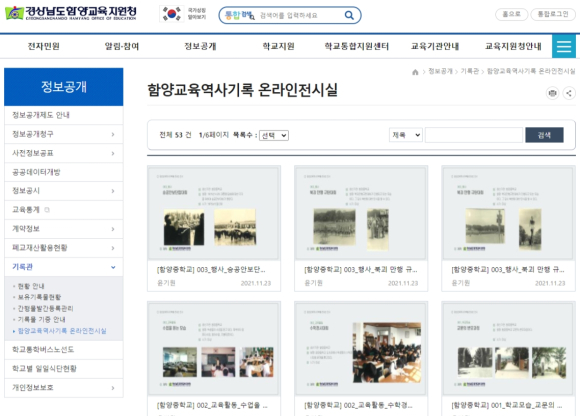Open 보유기록물현황 sidebar link
580x416 pixels.
(x=39, y=297)
